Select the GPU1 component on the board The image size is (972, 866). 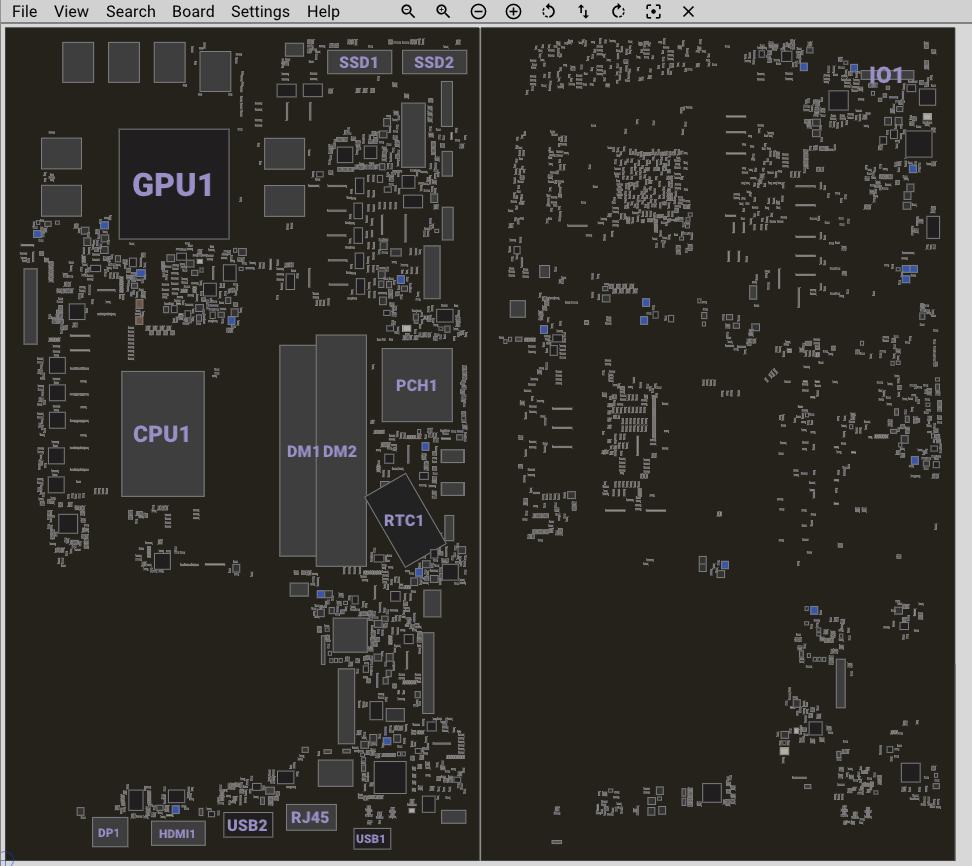click(x=174, y=184)
